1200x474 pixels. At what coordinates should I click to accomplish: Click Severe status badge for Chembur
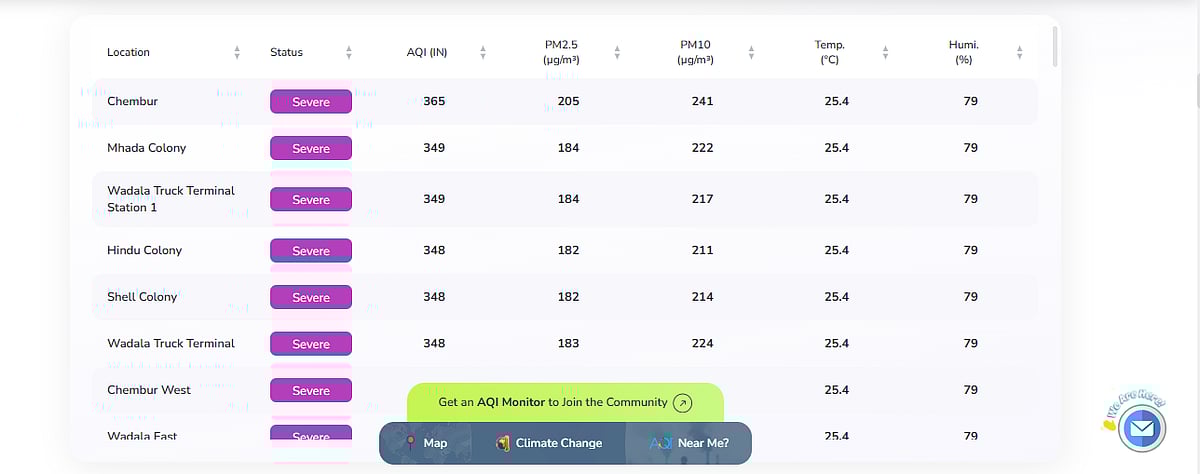pos(311,102)
